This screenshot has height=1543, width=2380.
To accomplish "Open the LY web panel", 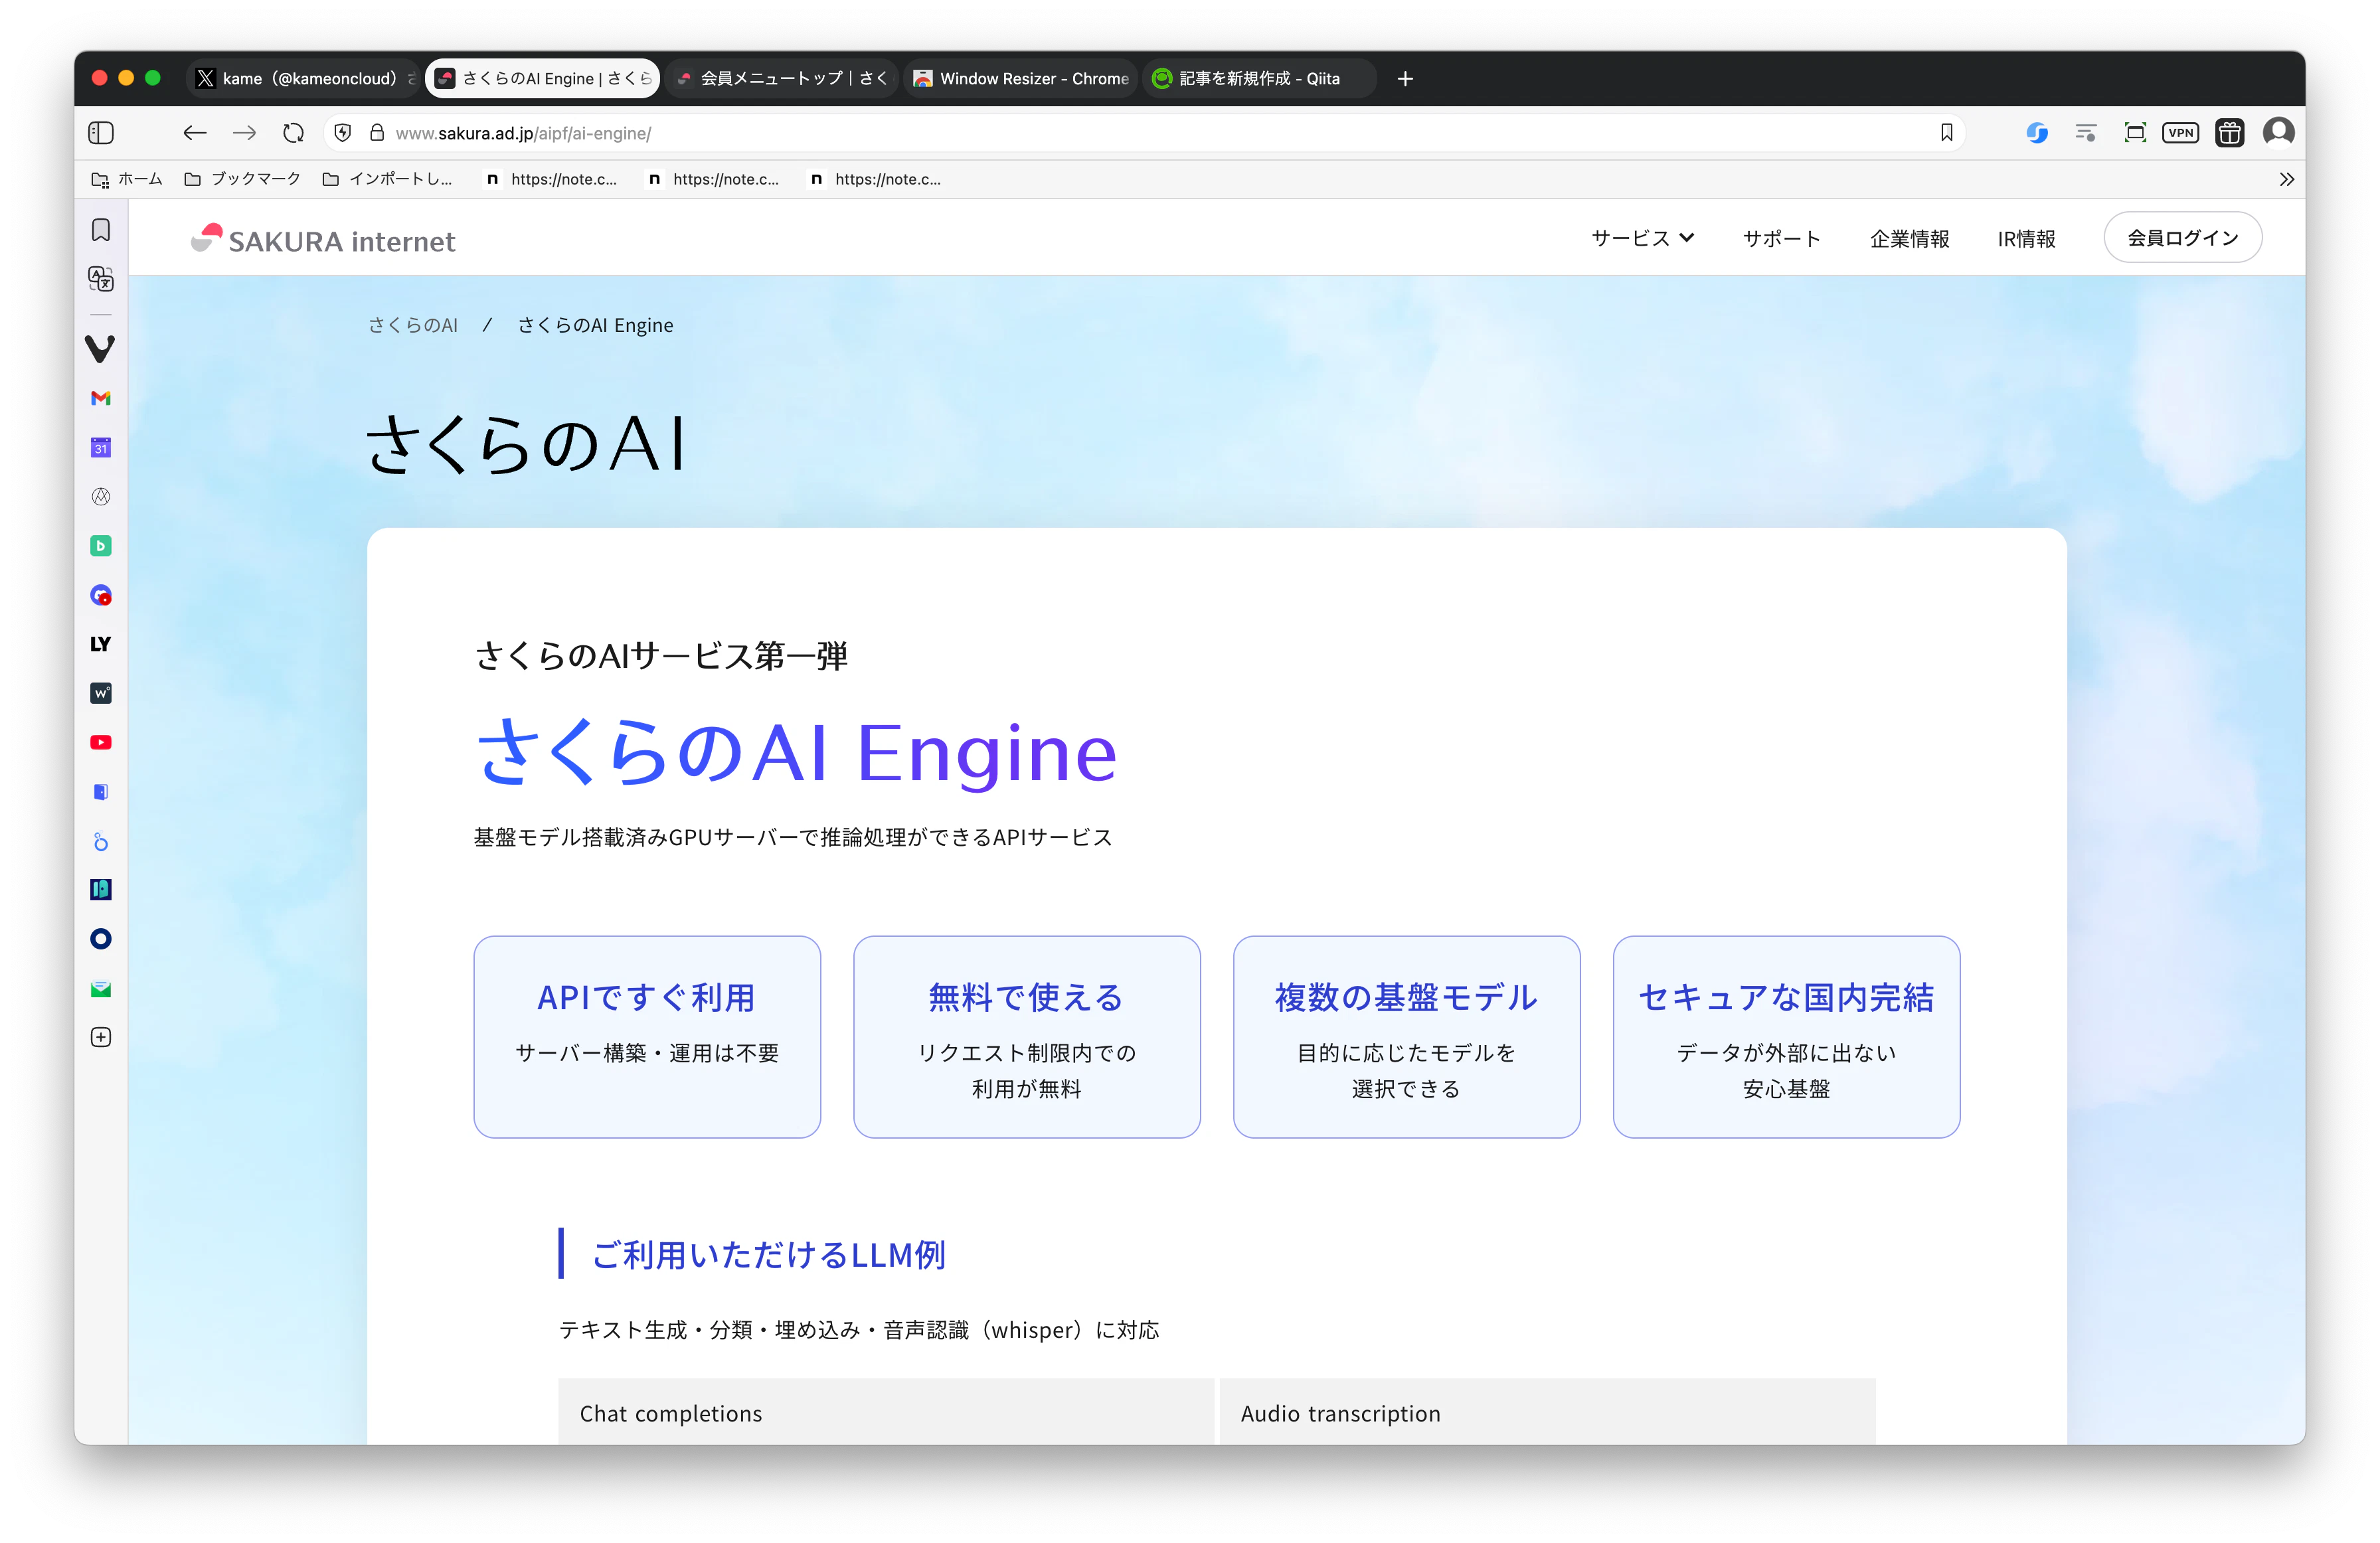I will (101, 644).
